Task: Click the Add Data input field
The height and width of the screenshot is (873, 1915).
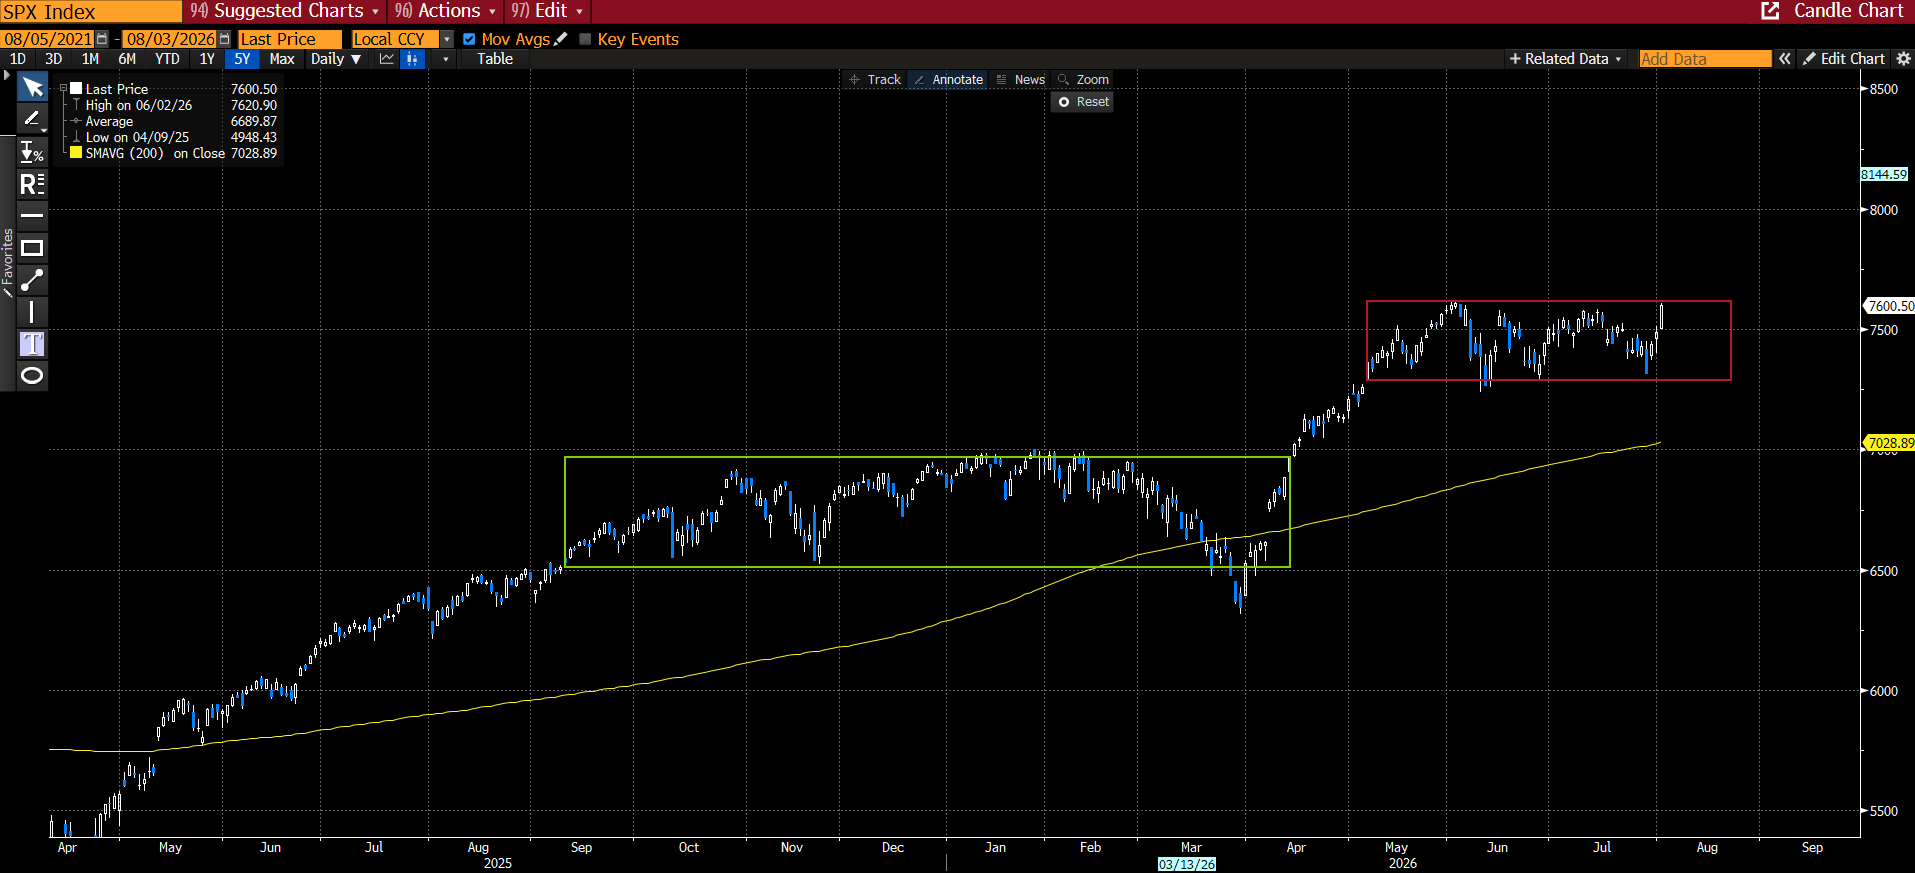Action: pyautogui.click(x=1705, y=59)
